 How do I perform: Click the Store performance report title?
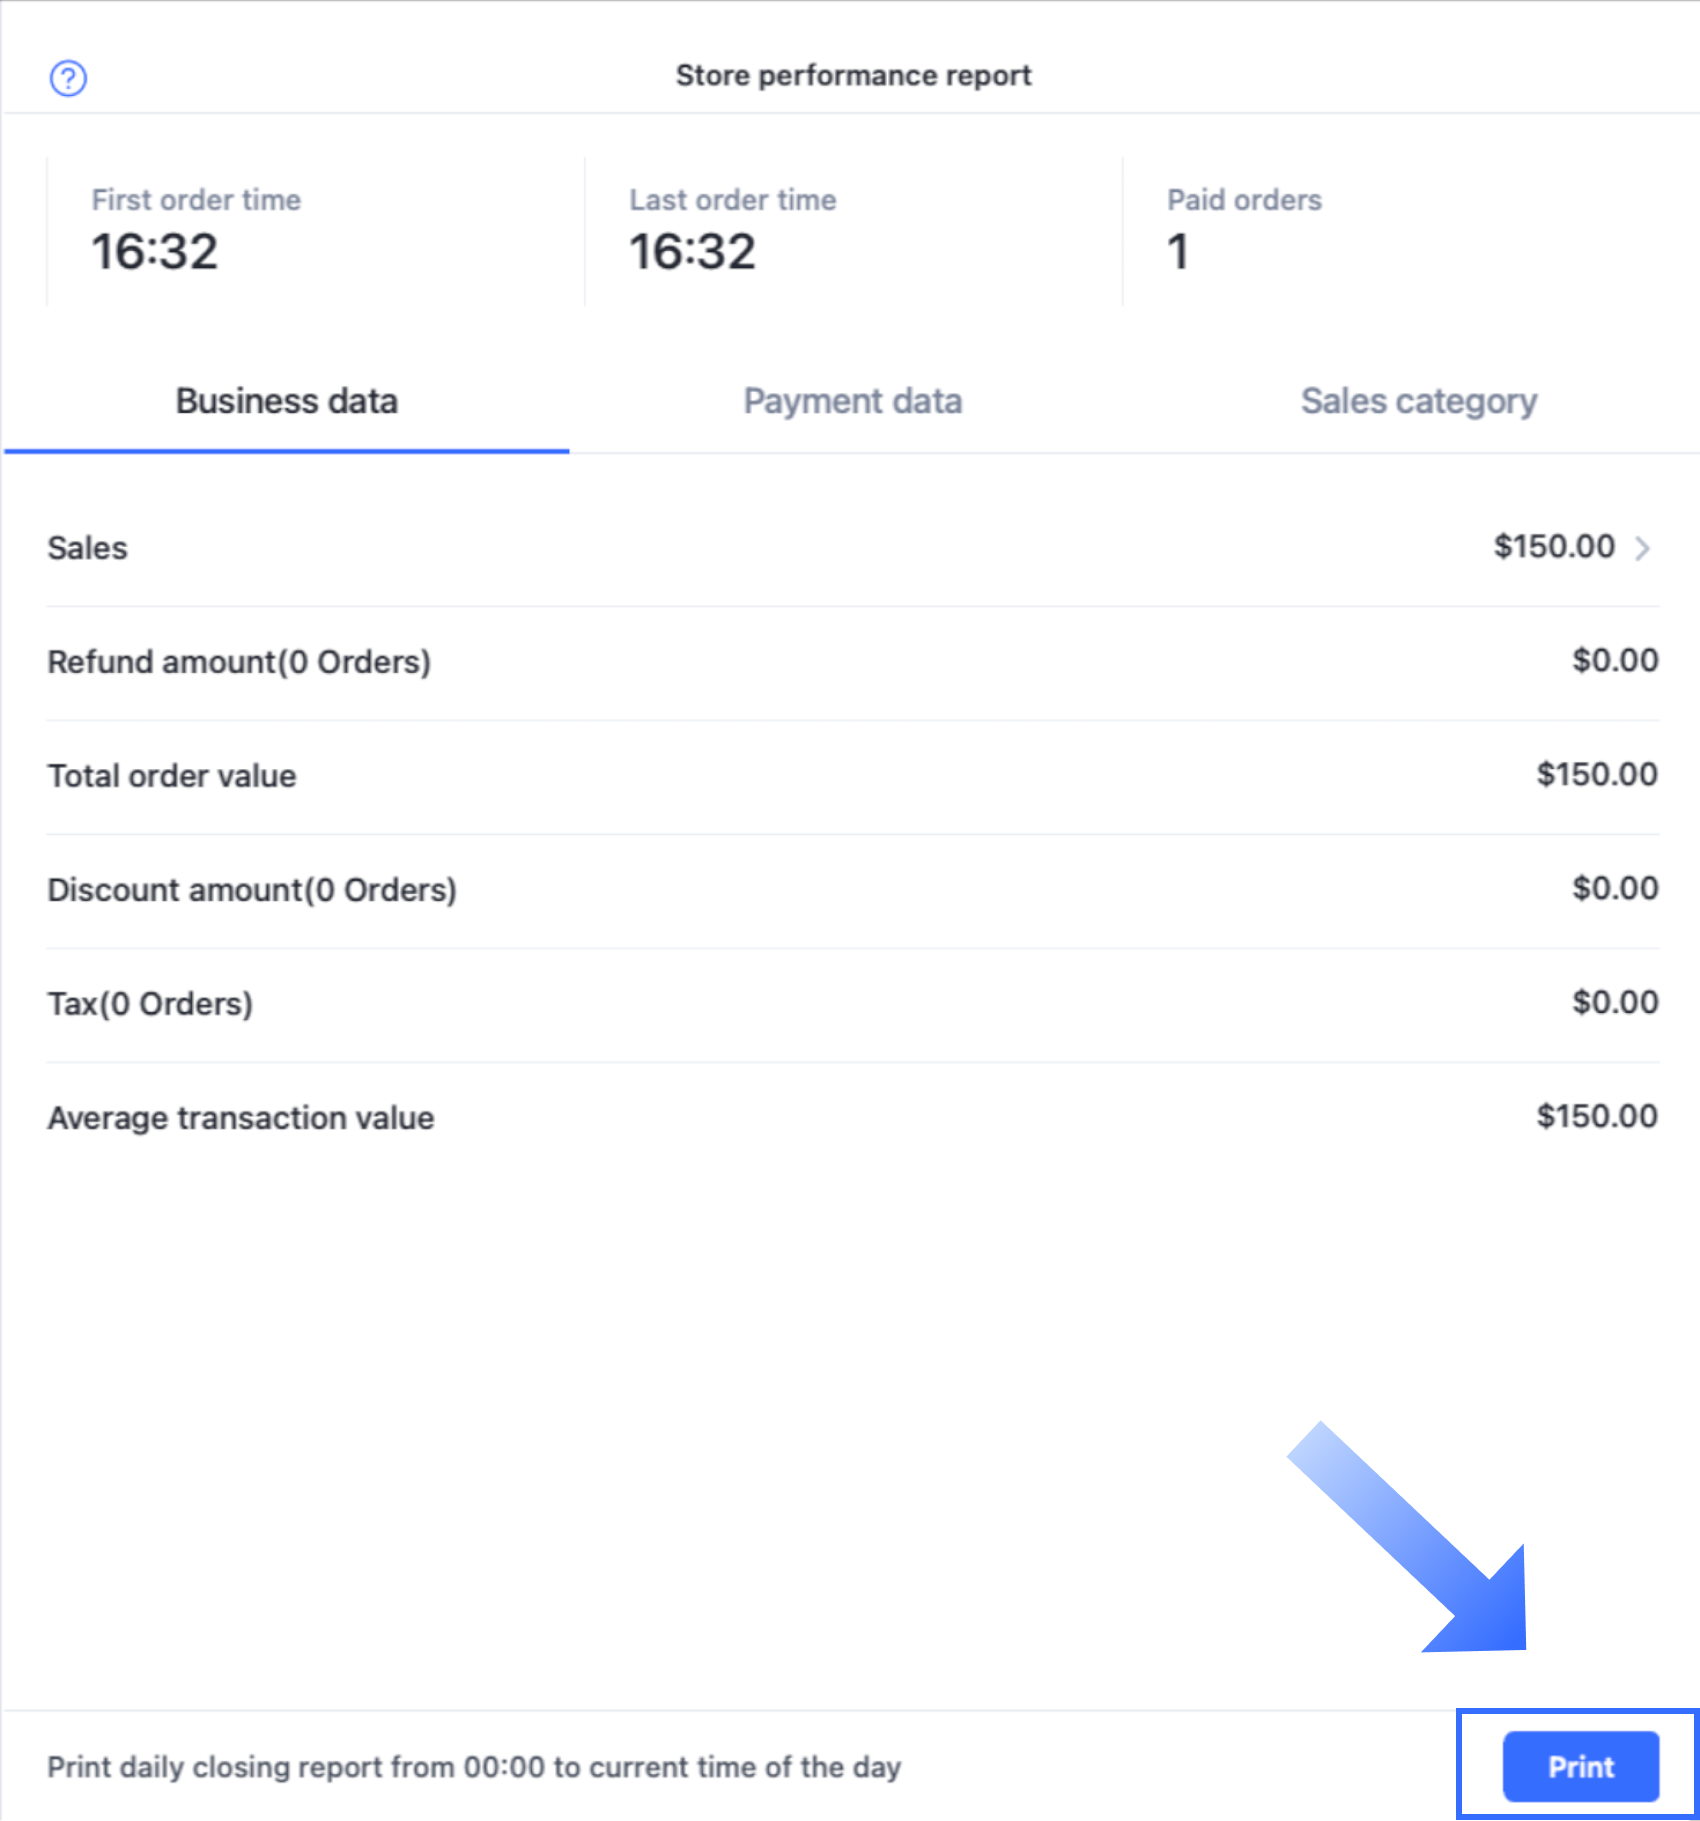(853, 75)
